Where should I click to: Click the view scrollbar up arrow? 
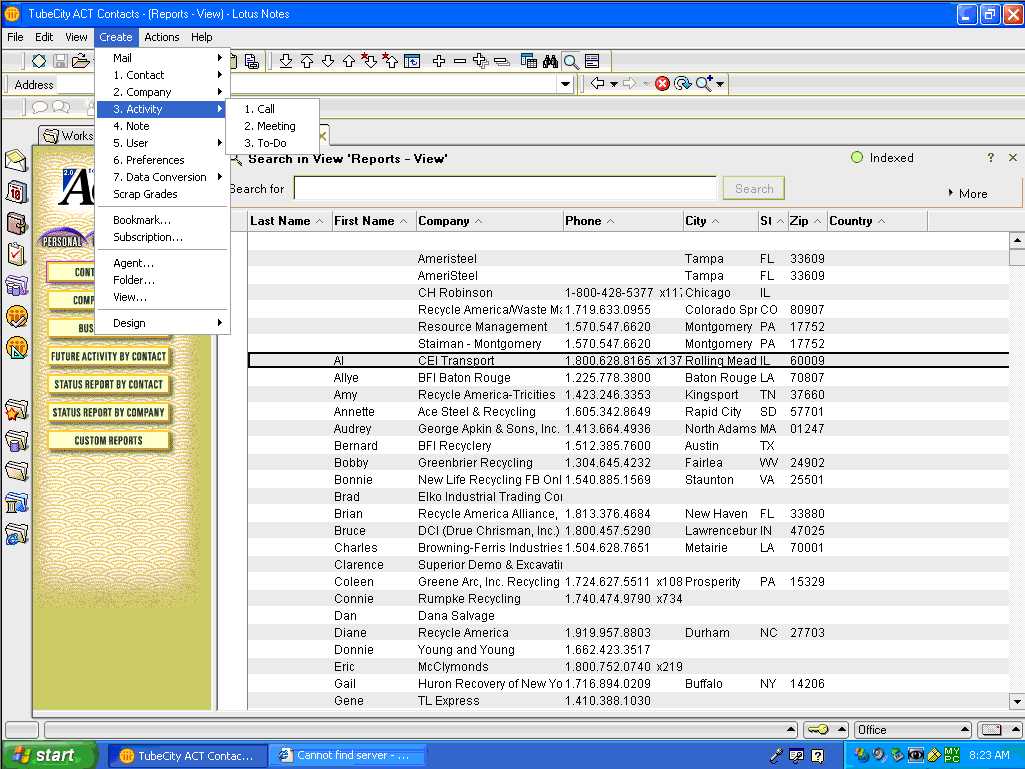1017,240
